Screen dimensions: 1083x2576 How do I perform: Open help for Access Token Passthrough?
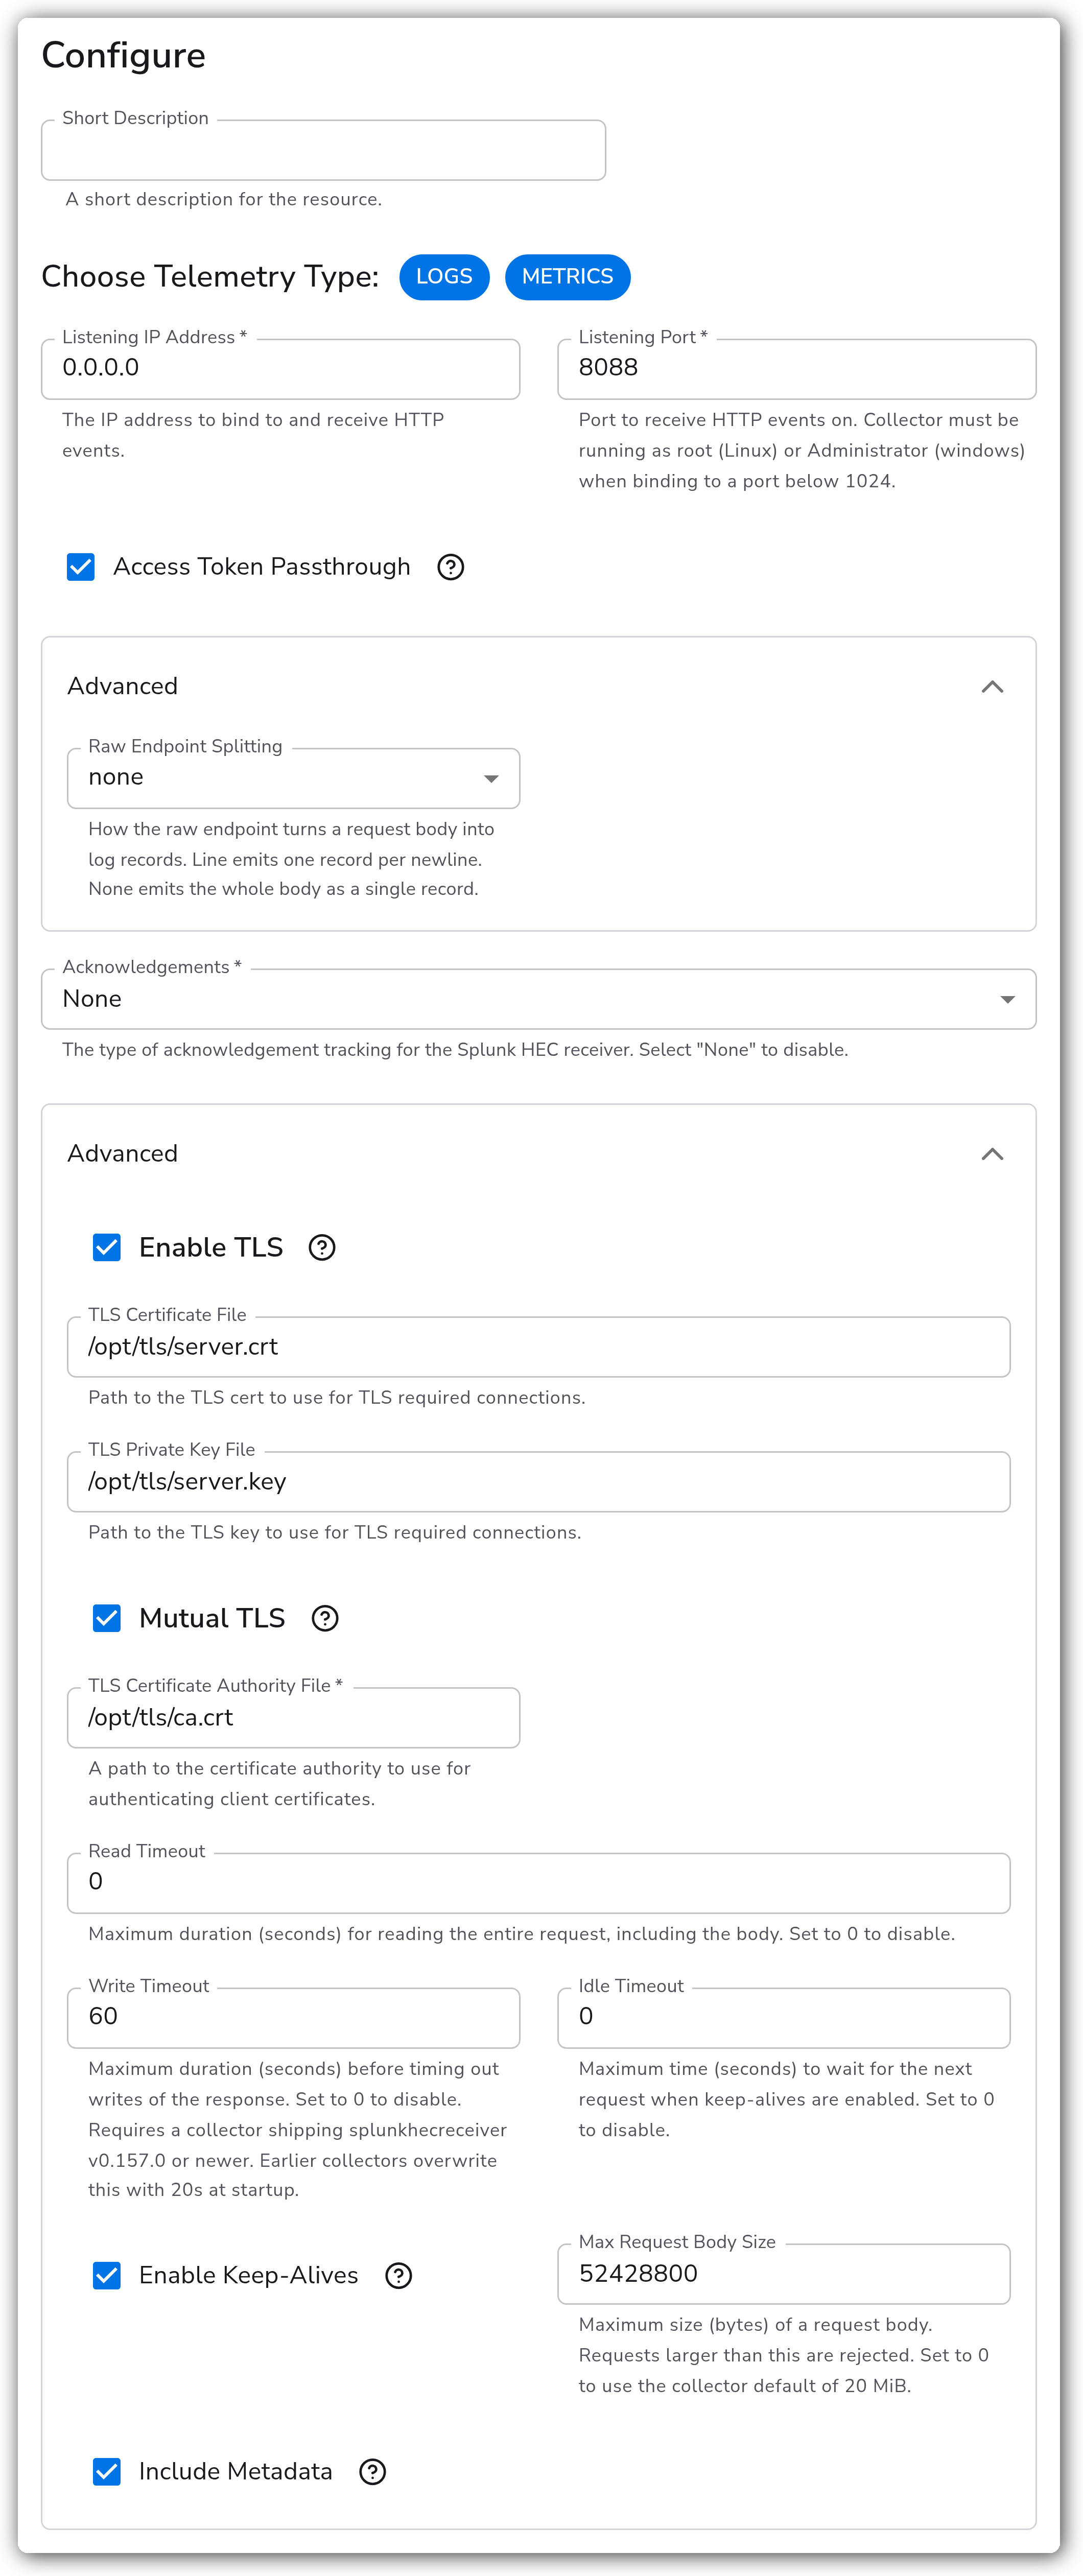coord(451,567)
